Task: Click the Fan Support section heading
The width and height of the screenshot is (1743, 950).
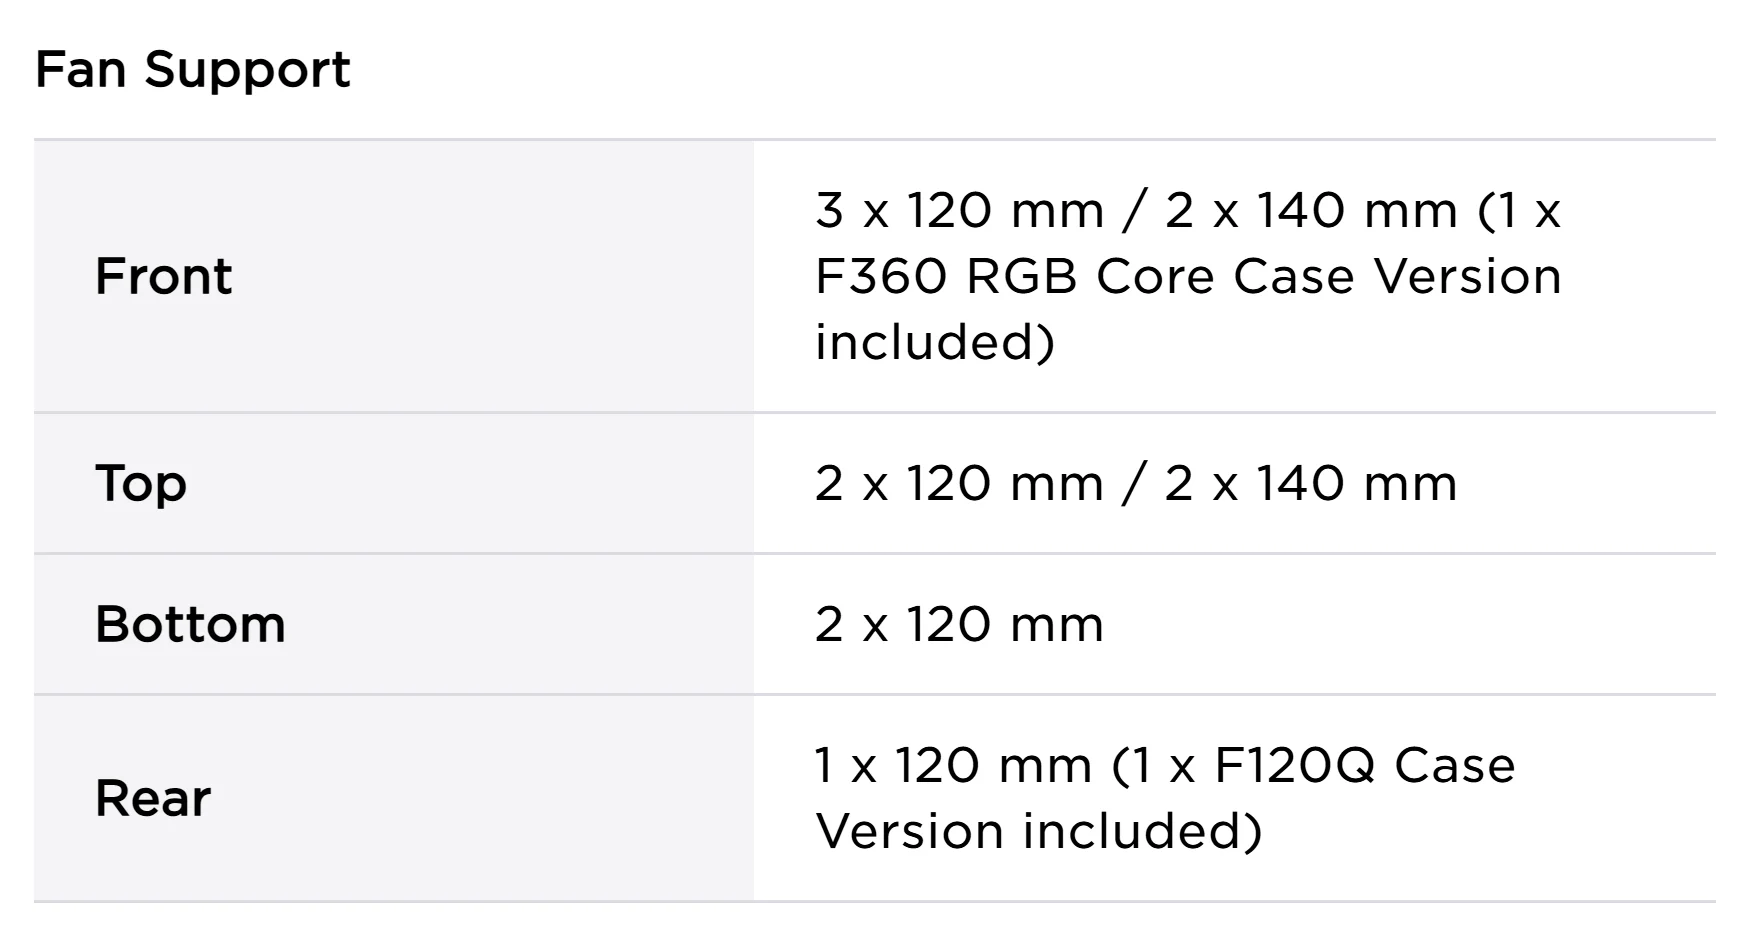Action: coord(193,70)
